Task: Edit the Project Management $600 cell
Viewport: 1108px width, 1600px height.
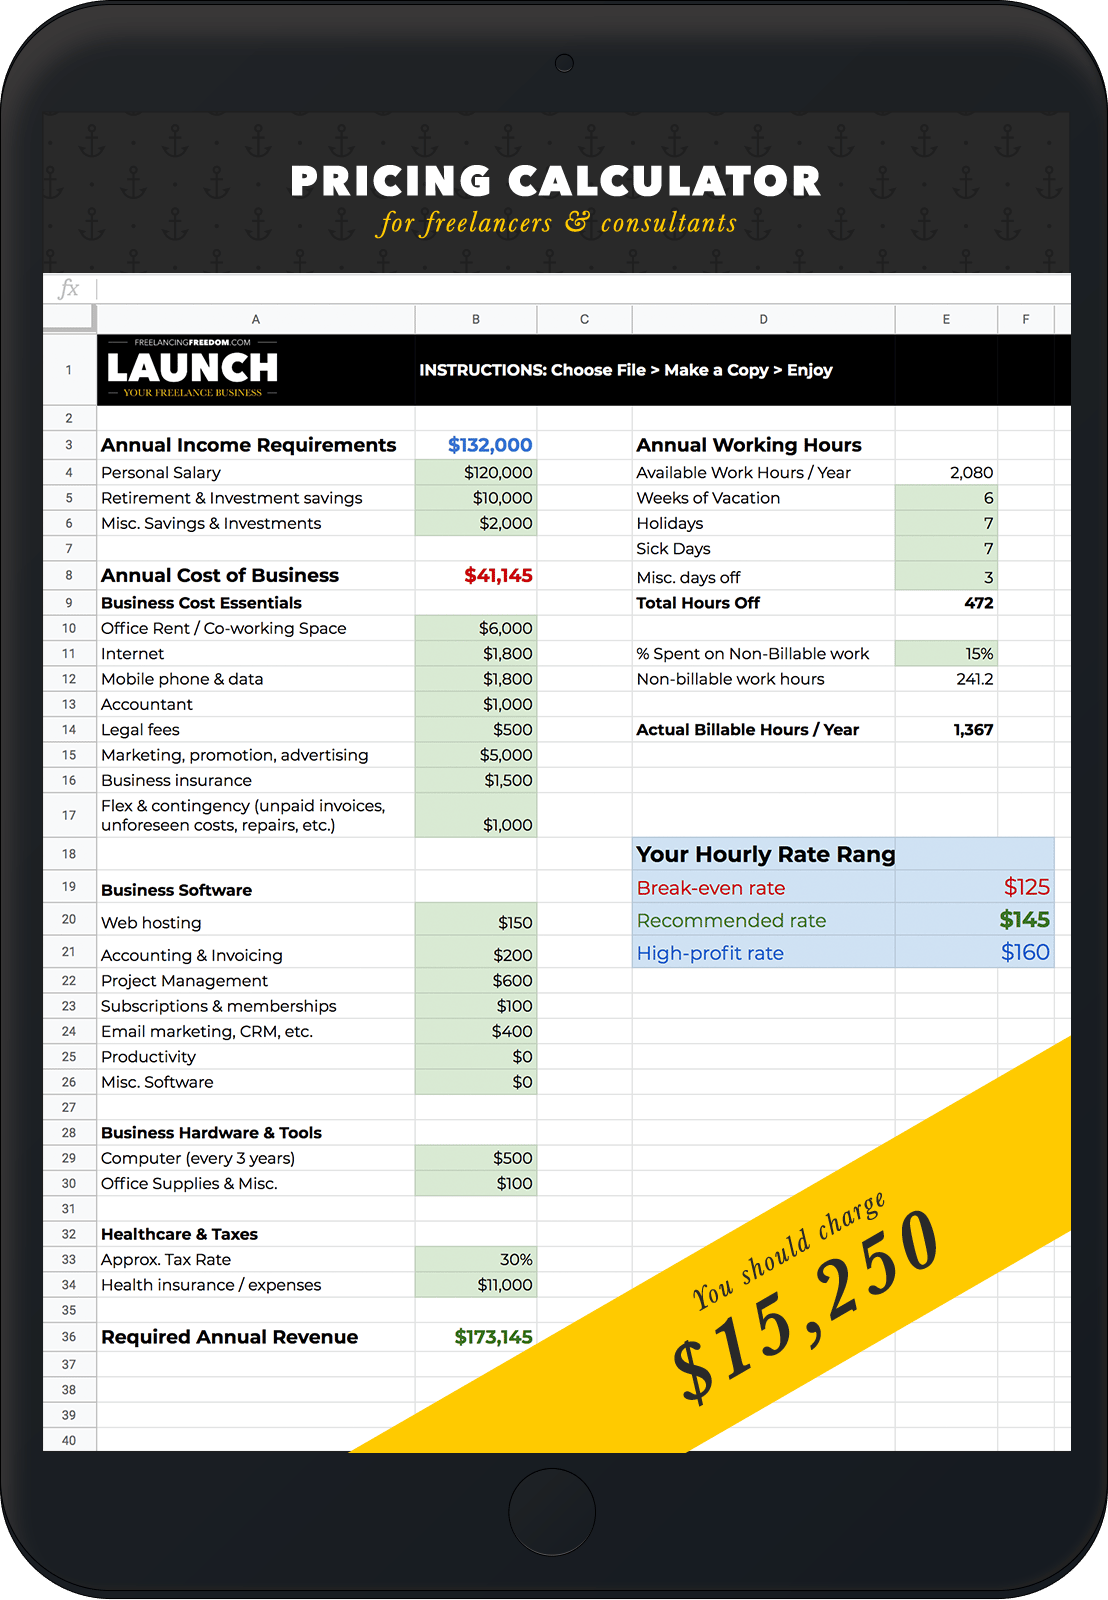Action: 476,981
